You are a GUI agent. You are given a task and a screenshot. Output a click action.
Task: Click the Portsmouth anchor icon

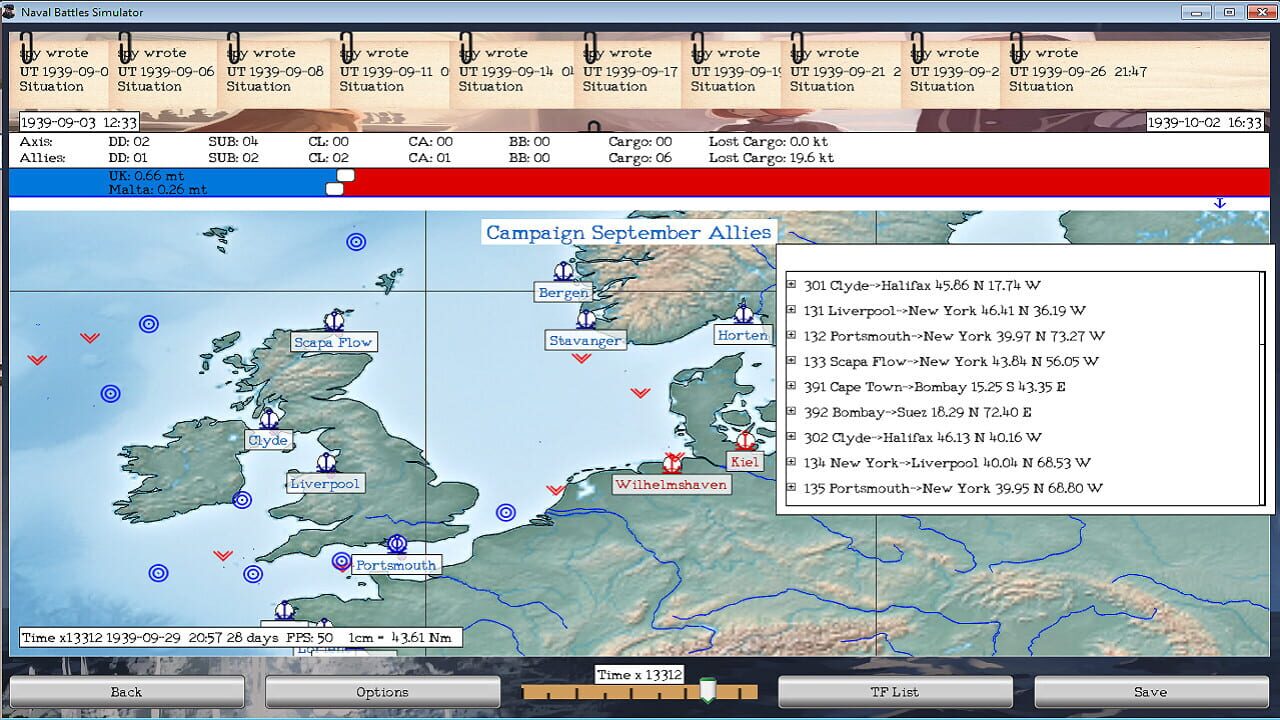point(395,545)
